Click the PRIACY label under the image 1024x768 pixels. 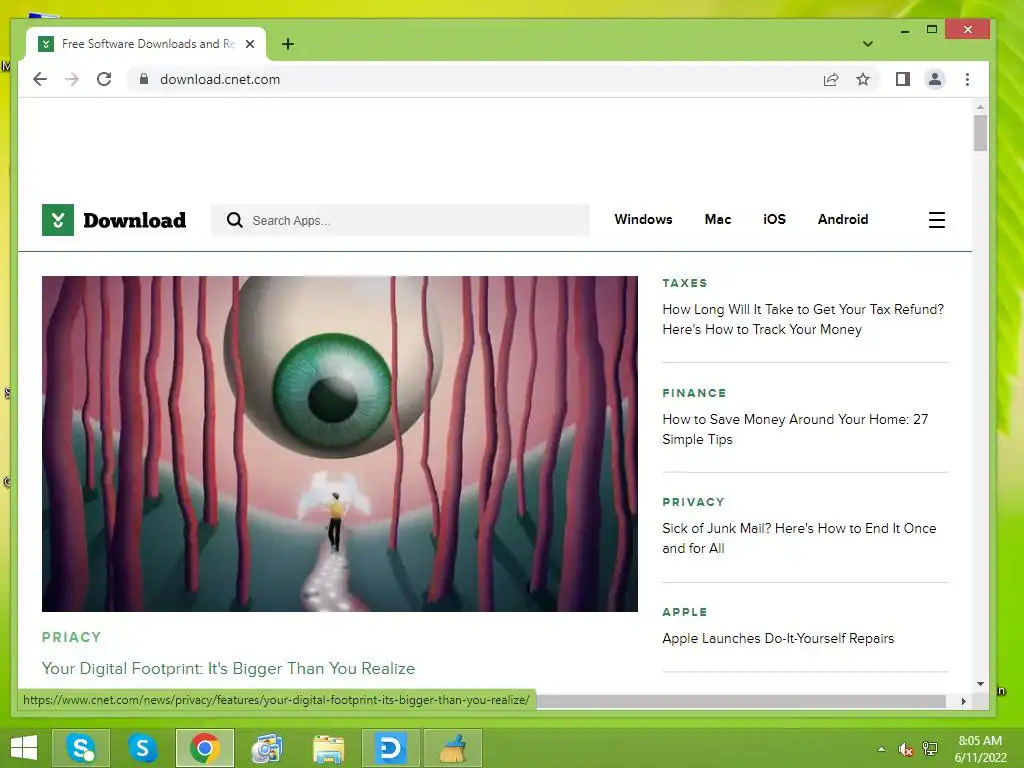point(71,637)
